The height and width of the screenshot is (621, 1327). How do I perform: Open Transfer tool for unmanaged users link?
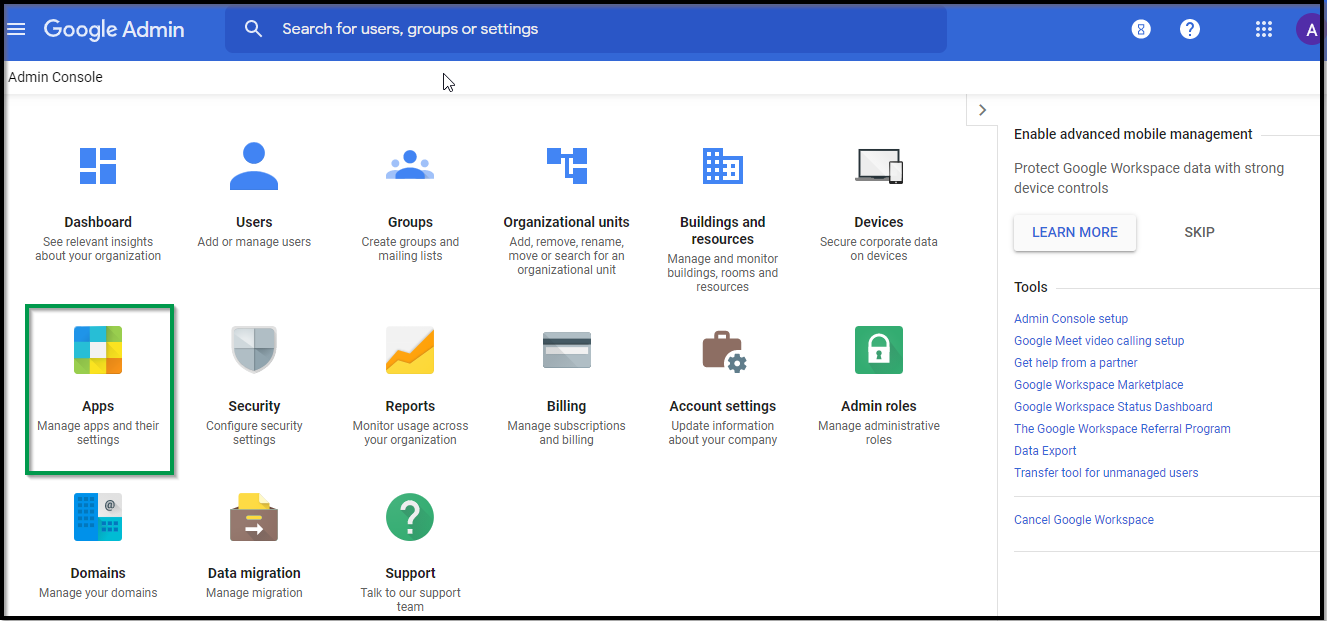(1106, 473)
